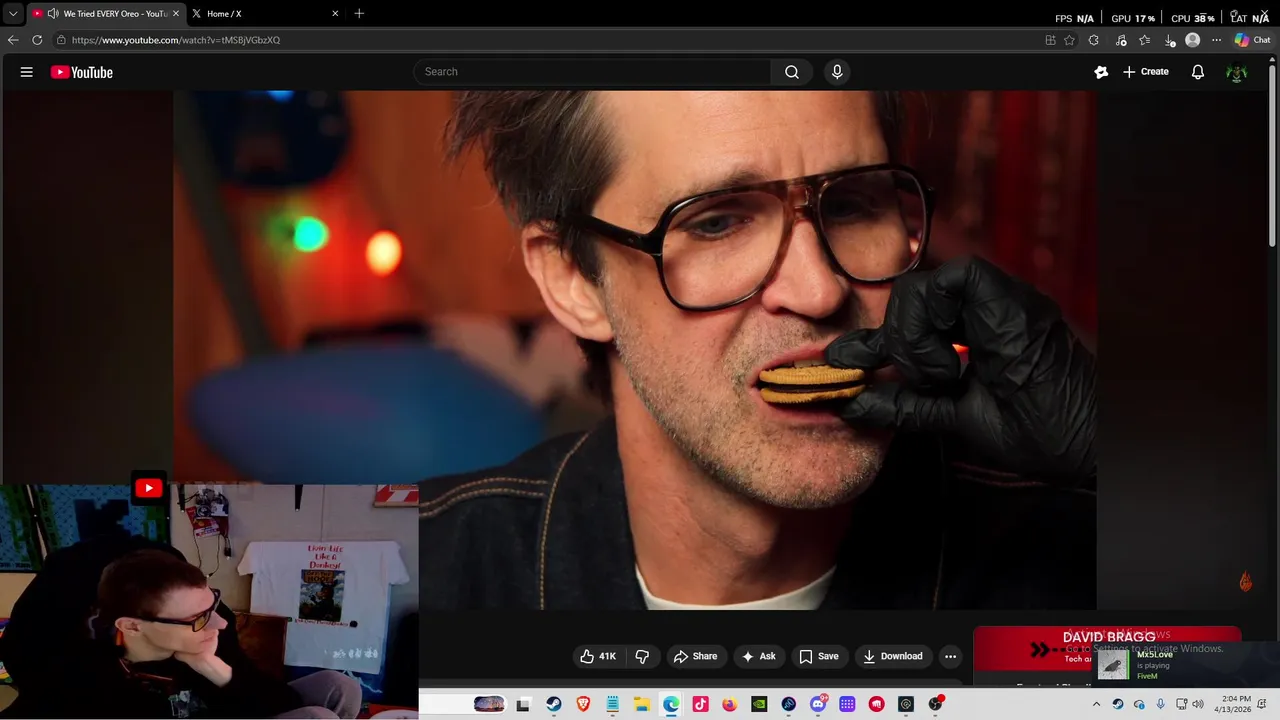Open File Explorer from the taskbar
This screenshot has height=720, width=1280.
[x=642, y=704]
